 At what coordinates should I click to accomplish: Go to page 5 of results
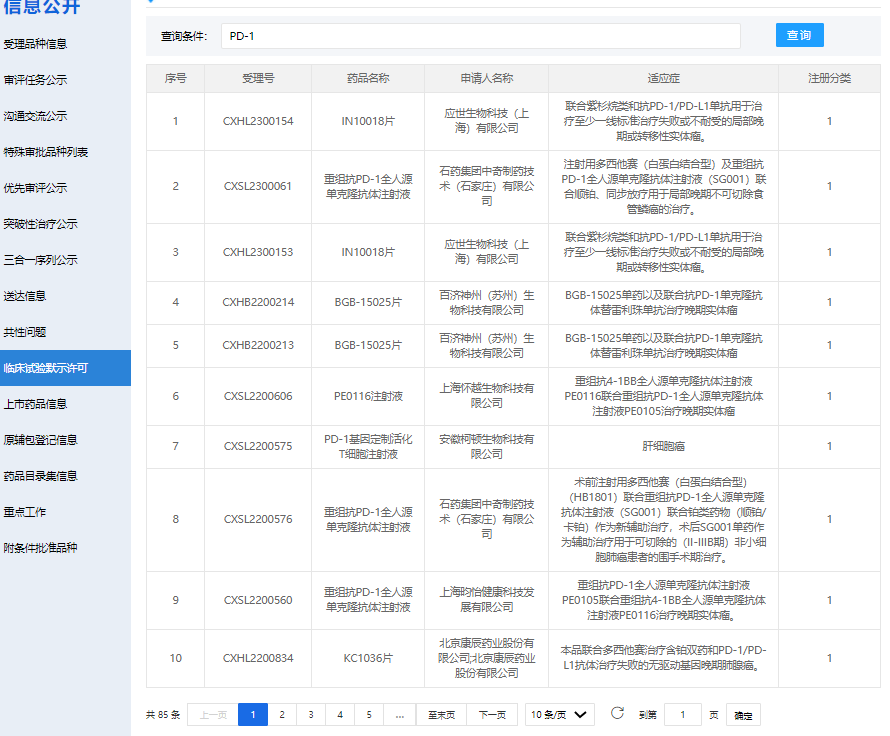(369, 715)
